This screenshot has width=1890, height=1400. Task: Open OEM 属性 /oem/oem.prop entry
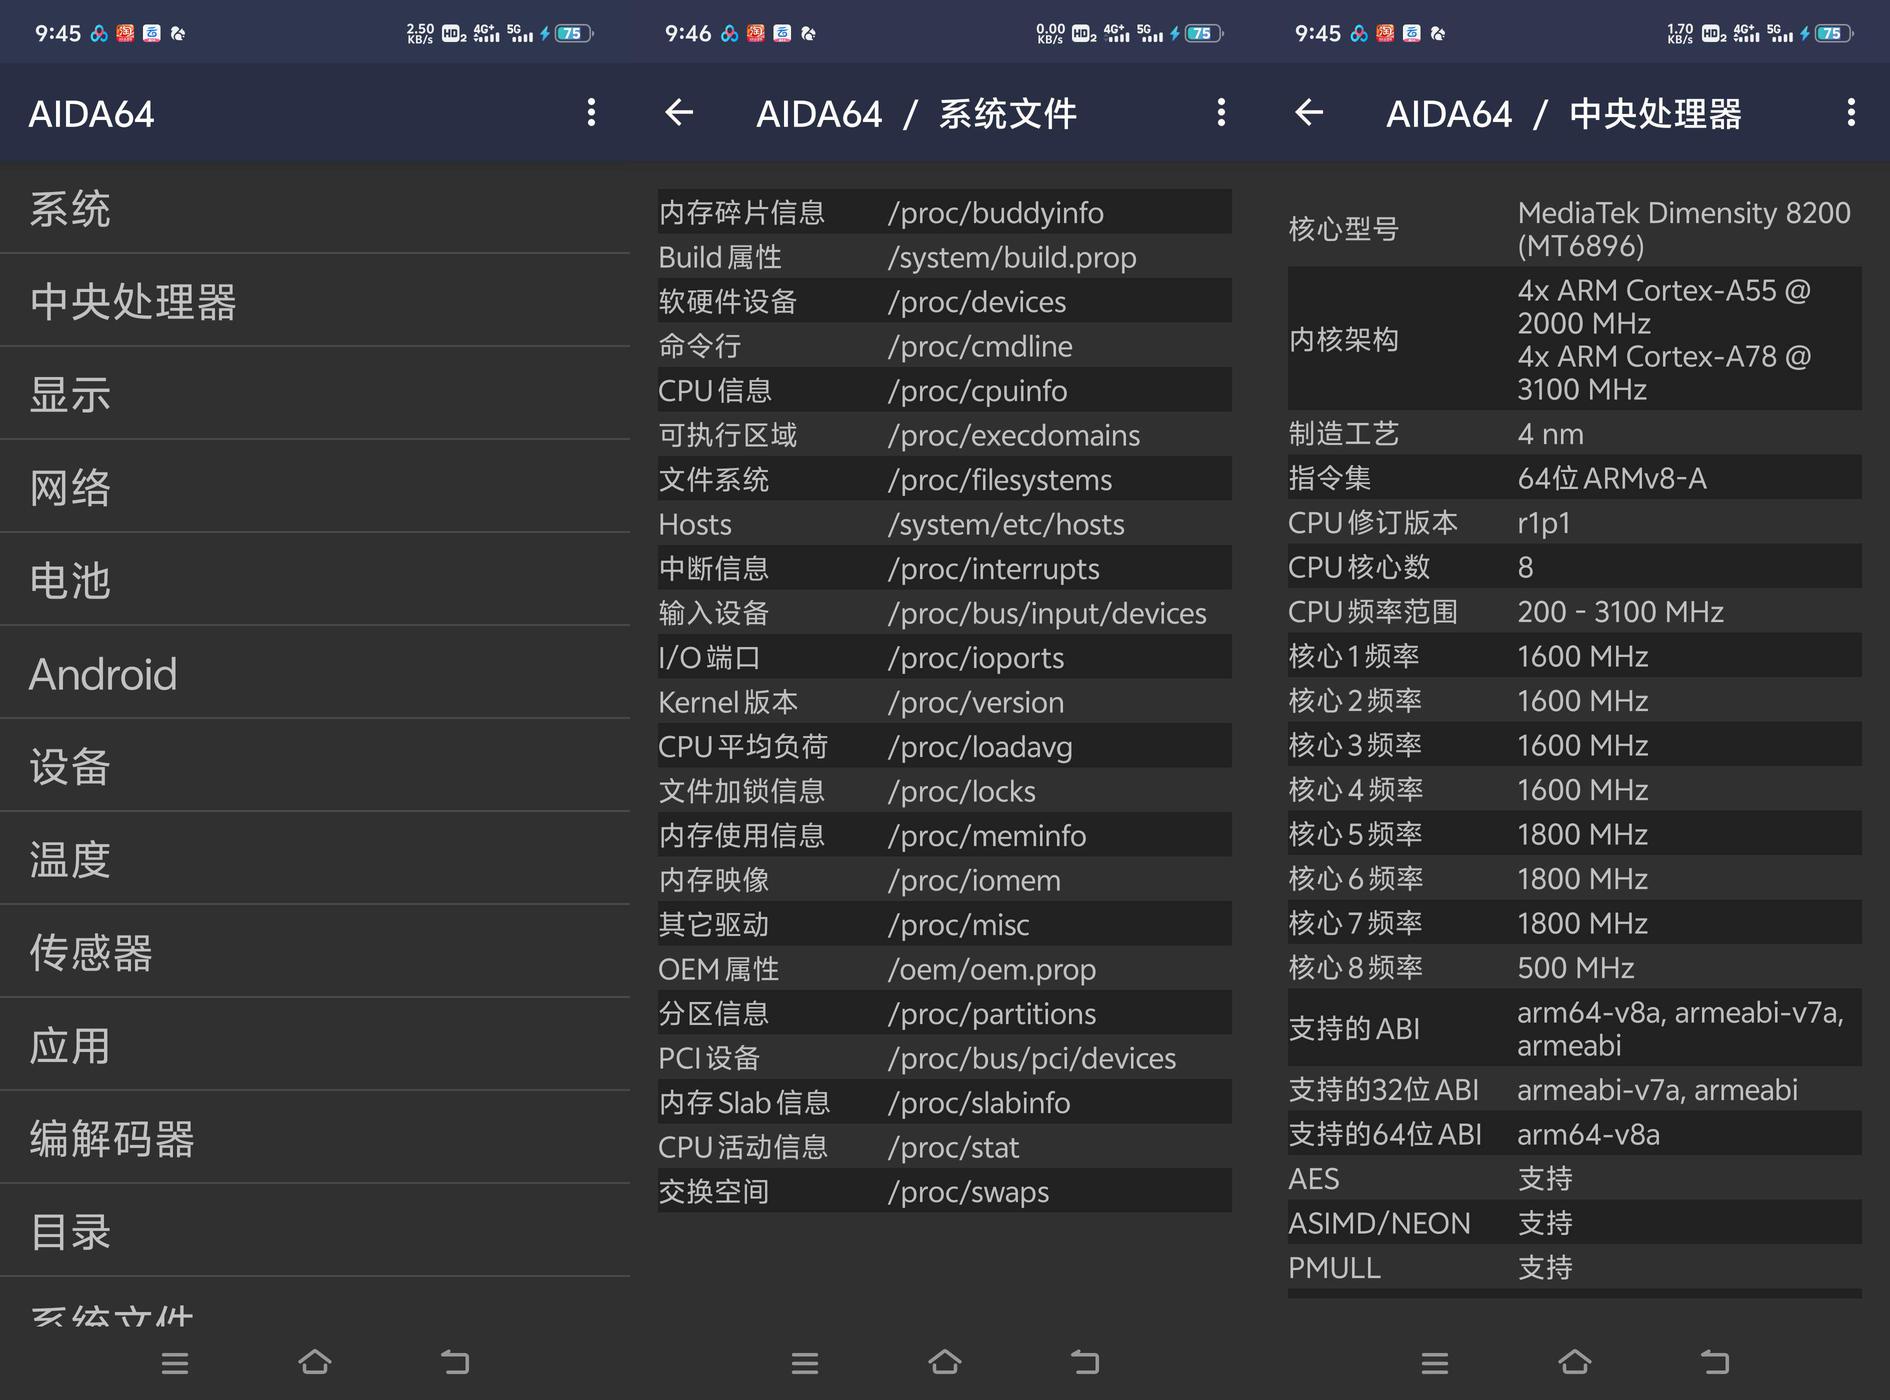point(945,969)
